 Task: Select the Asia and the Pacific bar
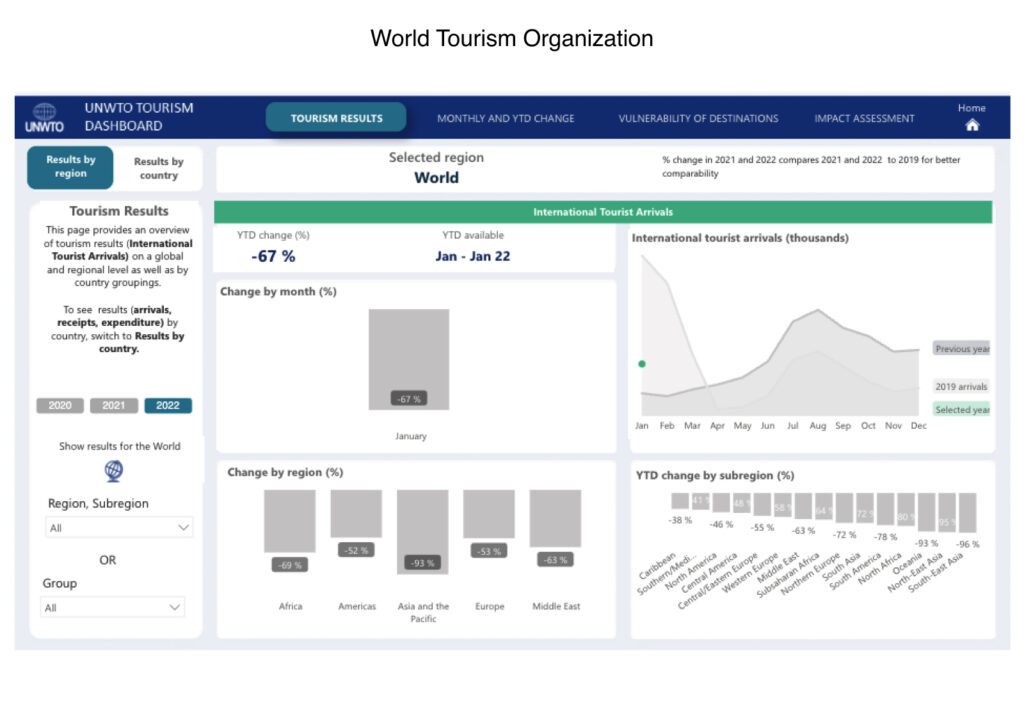point(422,531)
